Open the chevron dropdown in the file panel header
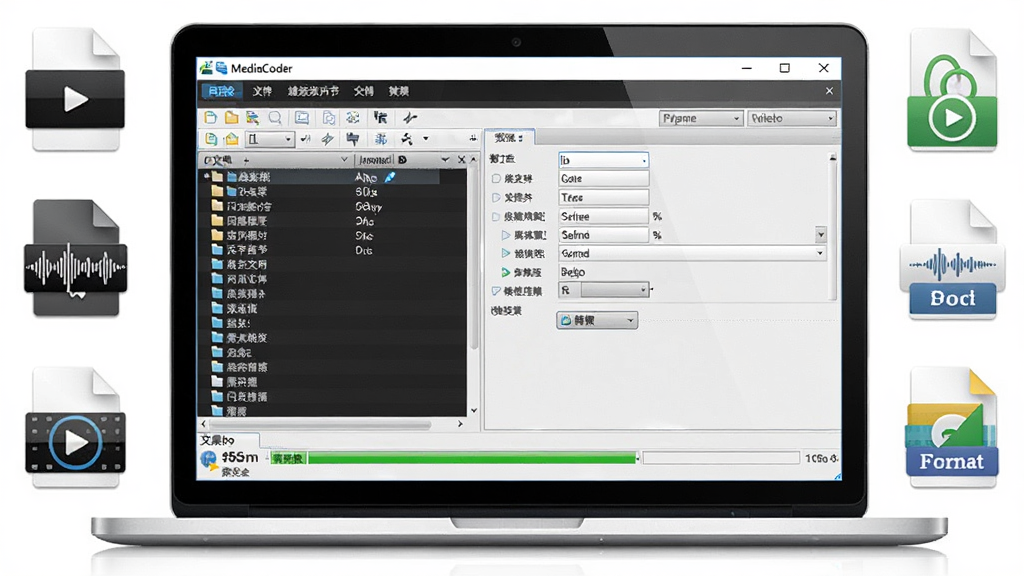Screen dimensions: 1024x576 pos(344,160)
